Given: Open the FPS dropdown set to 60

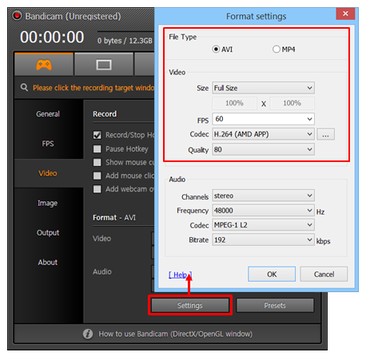Looking at the screenshot, I should pyautogui.click(x=263, y=119).
